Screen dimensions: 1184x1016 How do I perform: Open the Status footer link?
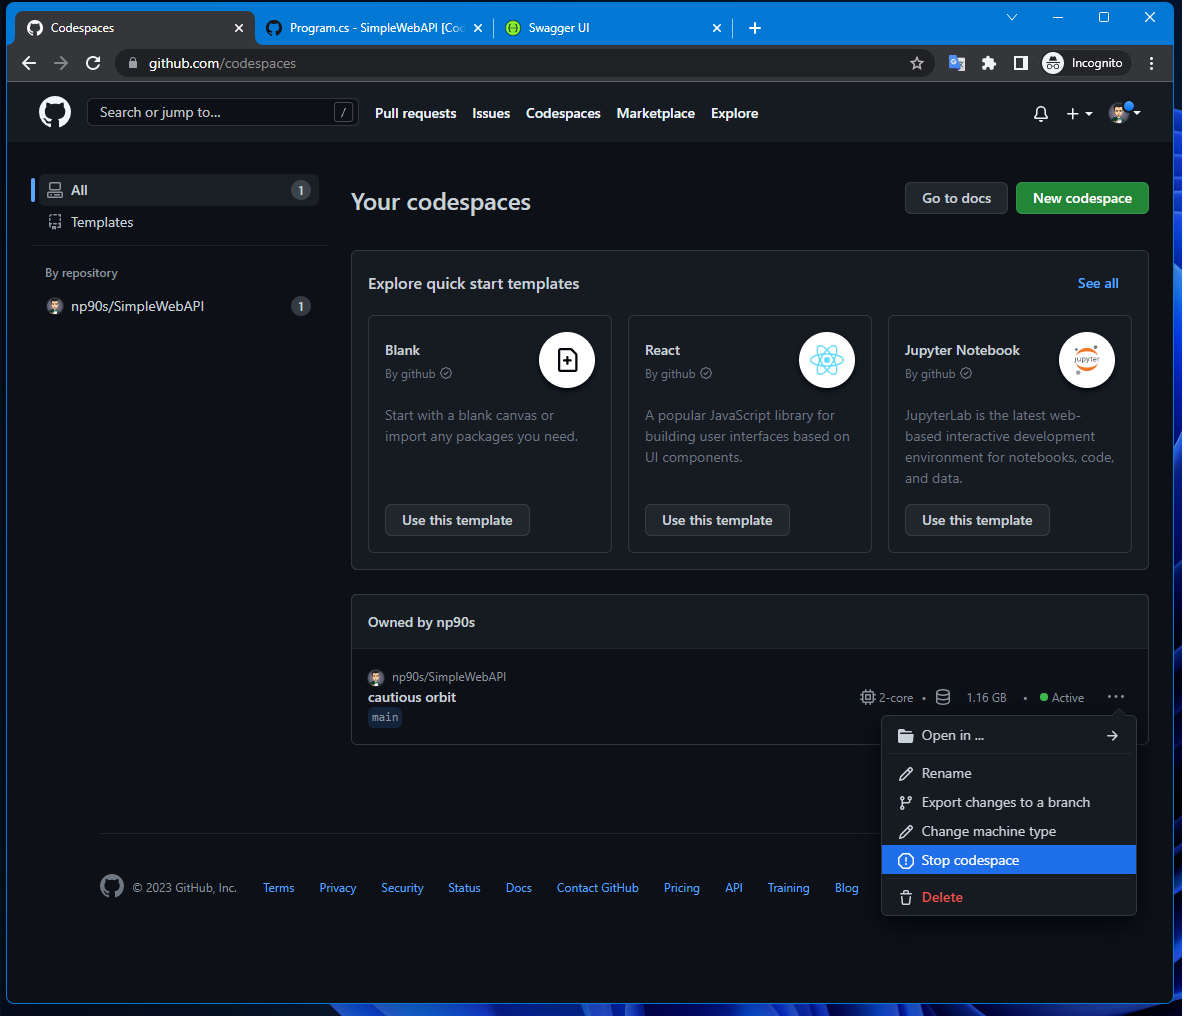[x=464, y=888]
